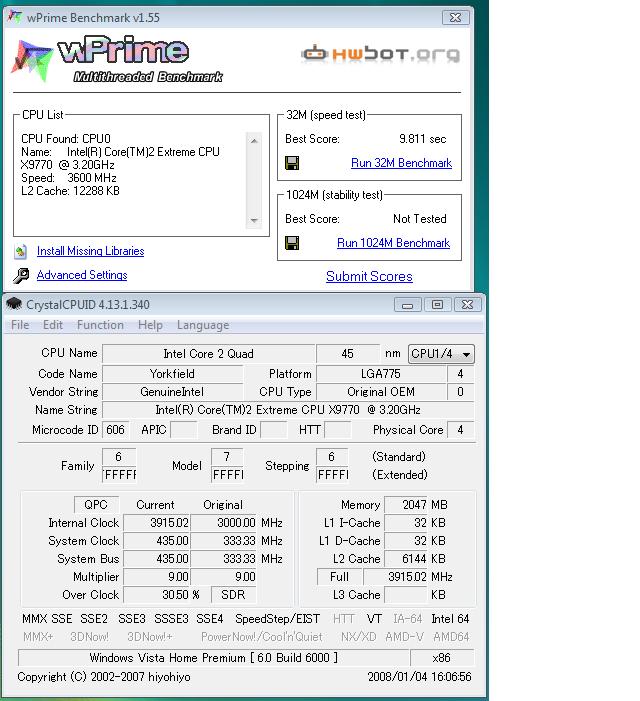The height and width of the screenshot is (701, 640).
Task: Open the Function menu in CrystalCPUID
Action: (100, 325)
